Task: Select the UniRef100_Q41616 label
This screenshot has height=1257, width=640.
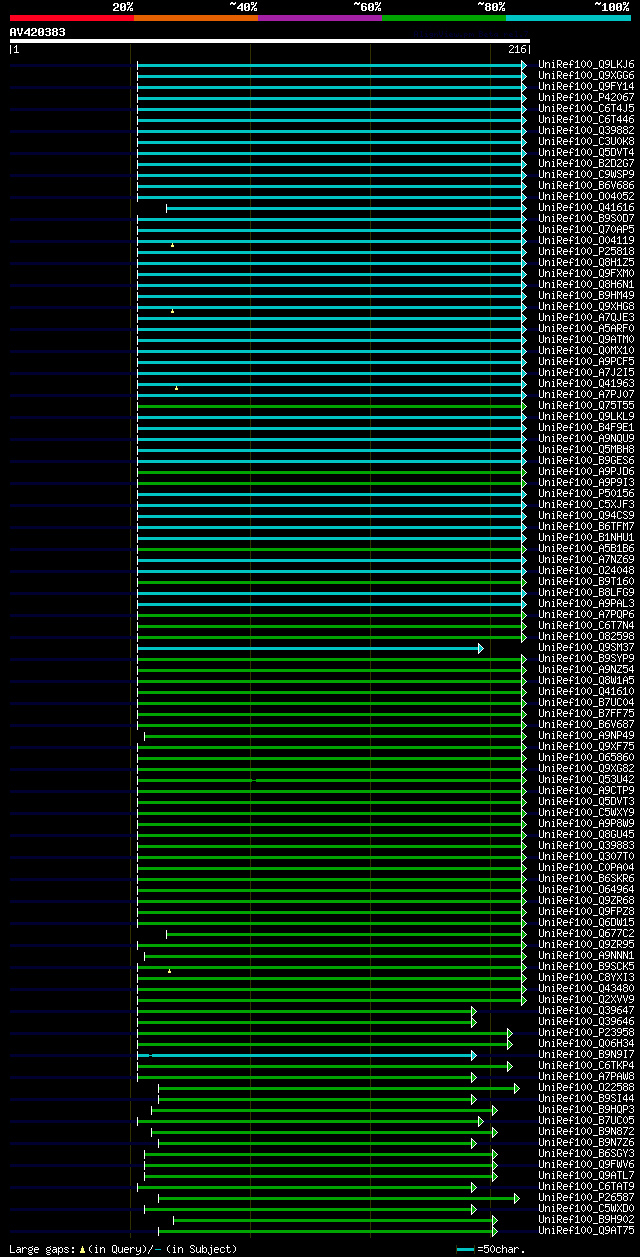Action: point(586,207)
